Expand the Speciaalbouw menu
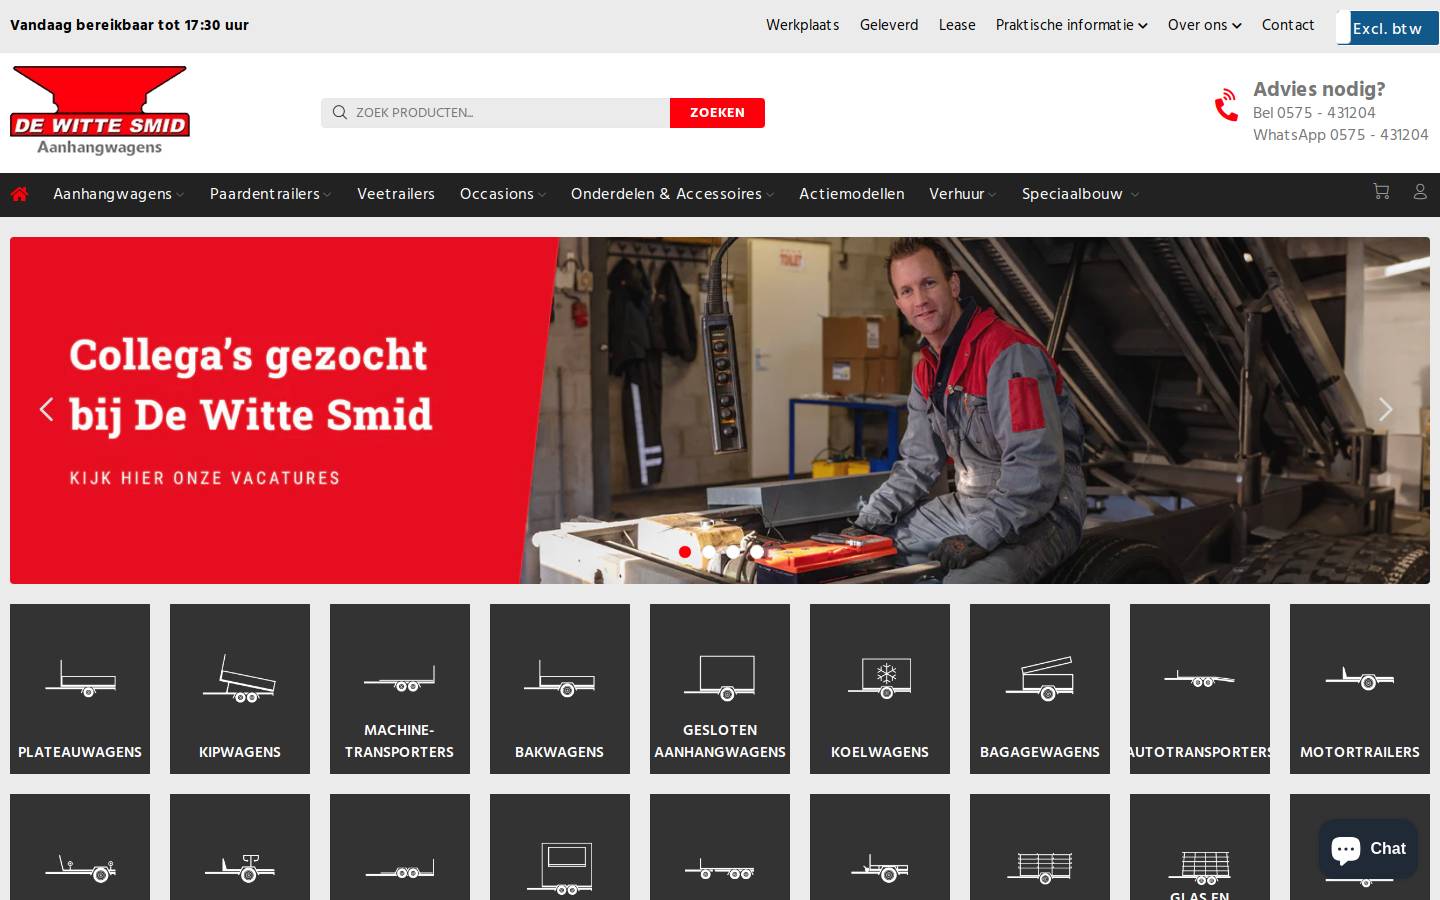Viewport: 1440px width, 900px height. 1080,194
